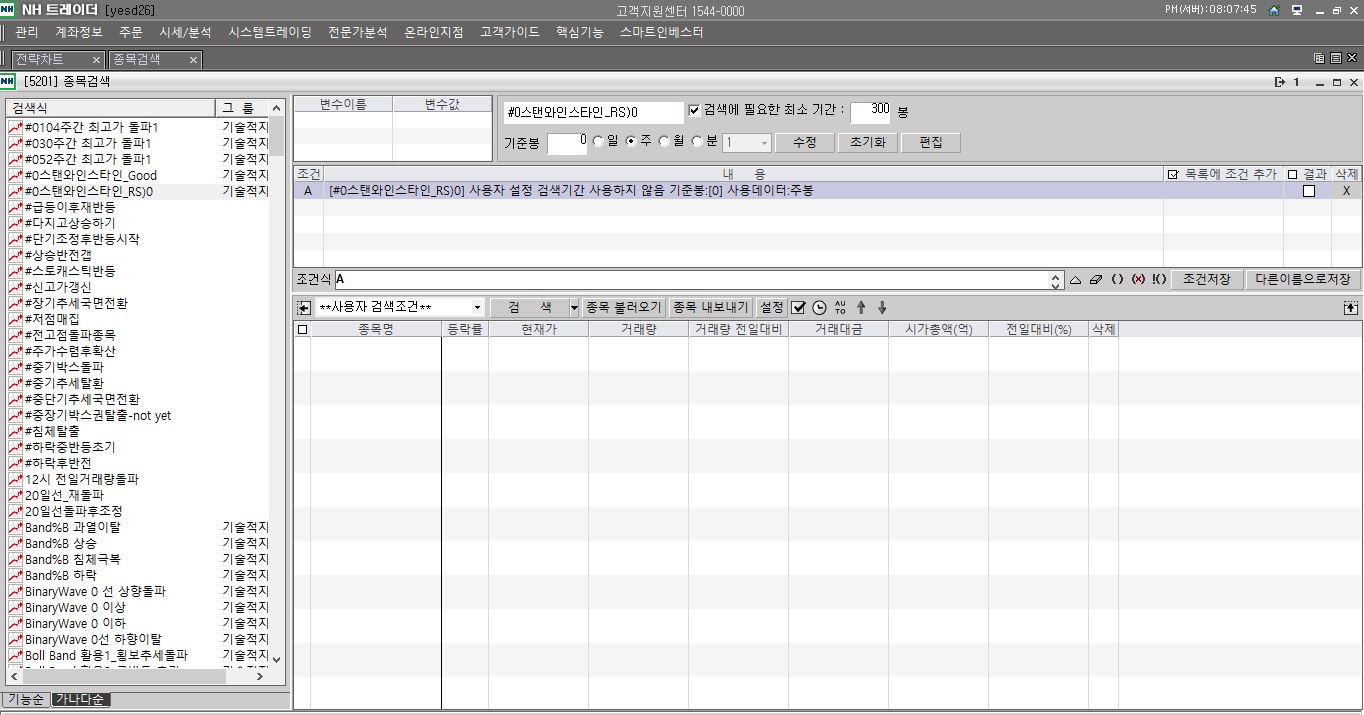1364x715 pixels.
Task: Select #급등이후재반등 in the search list
Action: 70,207
